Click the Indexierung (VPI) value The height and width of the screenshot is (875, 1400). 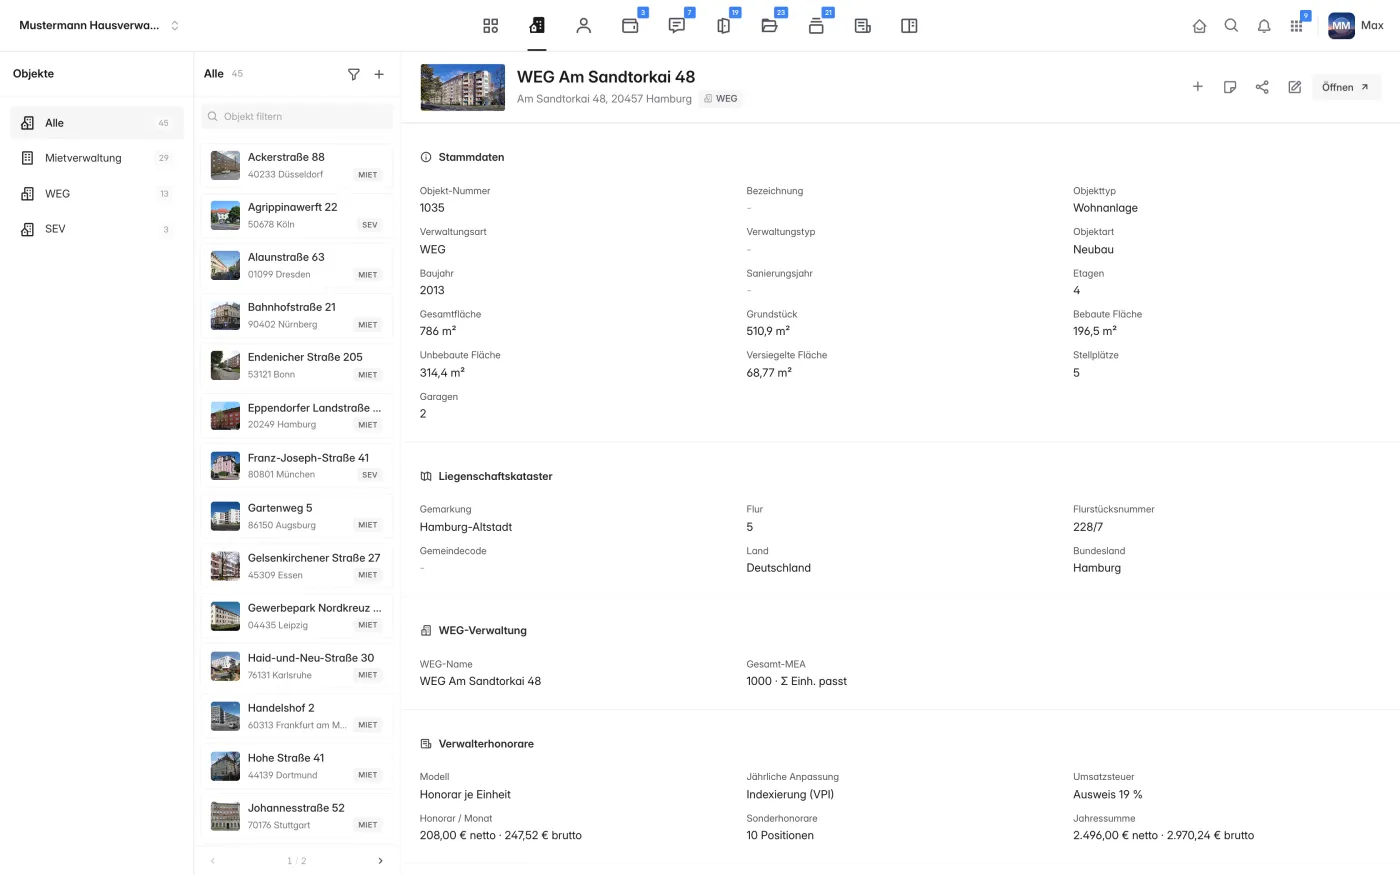click(x=790, y=795)
